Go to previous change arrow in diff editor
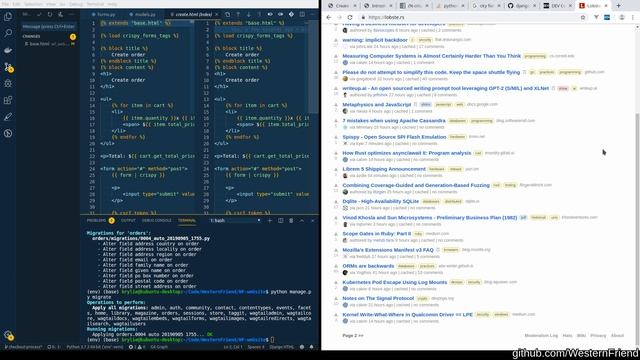This screenshot has height=360, width=640. coord(238,14)
